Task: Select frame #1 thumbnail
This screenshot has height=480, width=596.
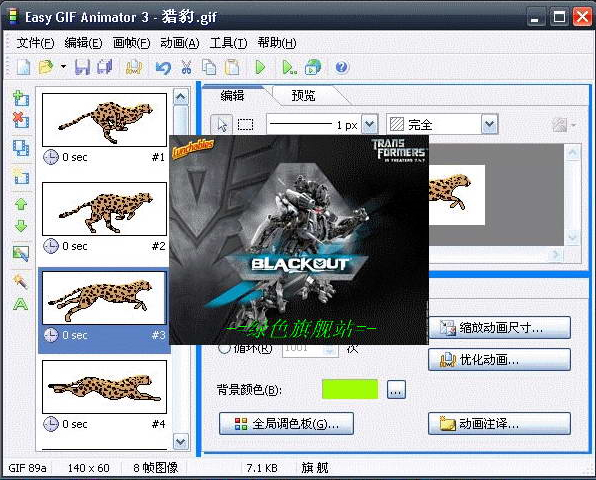Action: [104, 120]
